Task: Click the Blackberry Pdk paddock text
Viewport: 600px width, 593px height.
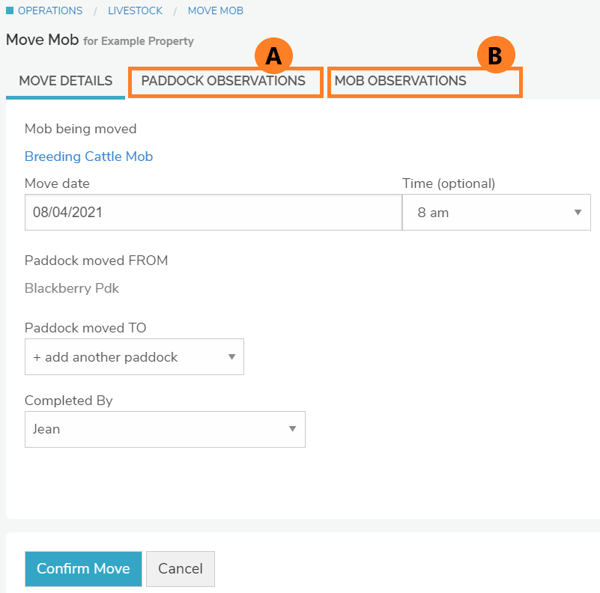Action: click(x=71, y=289)
